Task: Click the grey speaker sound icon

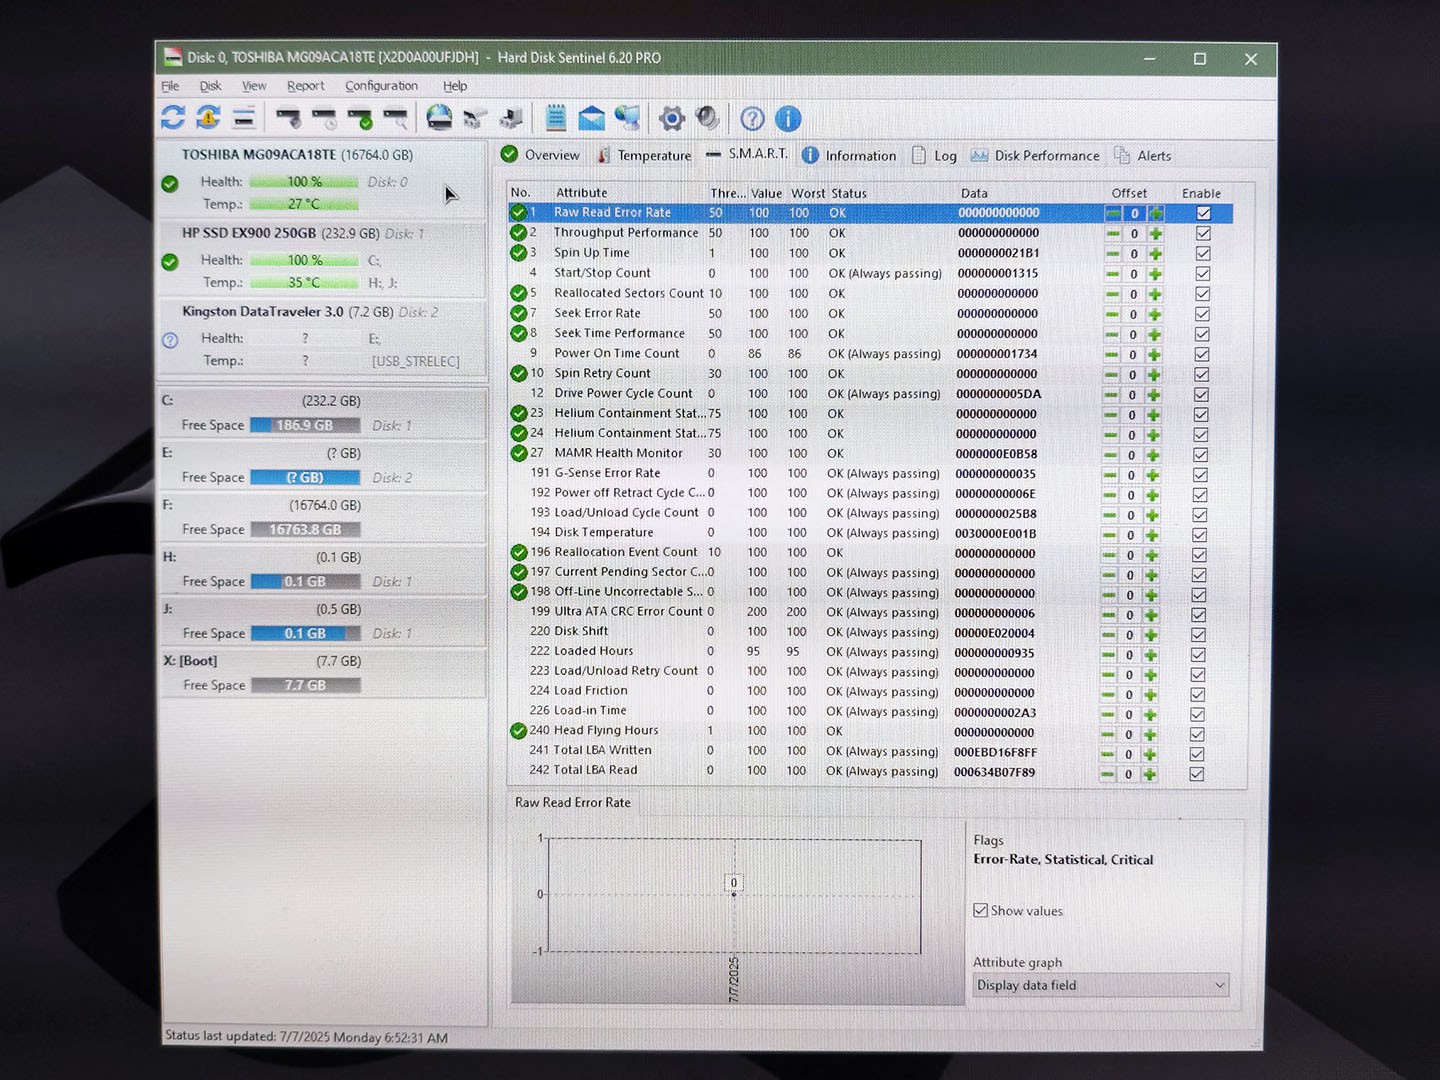Action: tap(707, 118)
